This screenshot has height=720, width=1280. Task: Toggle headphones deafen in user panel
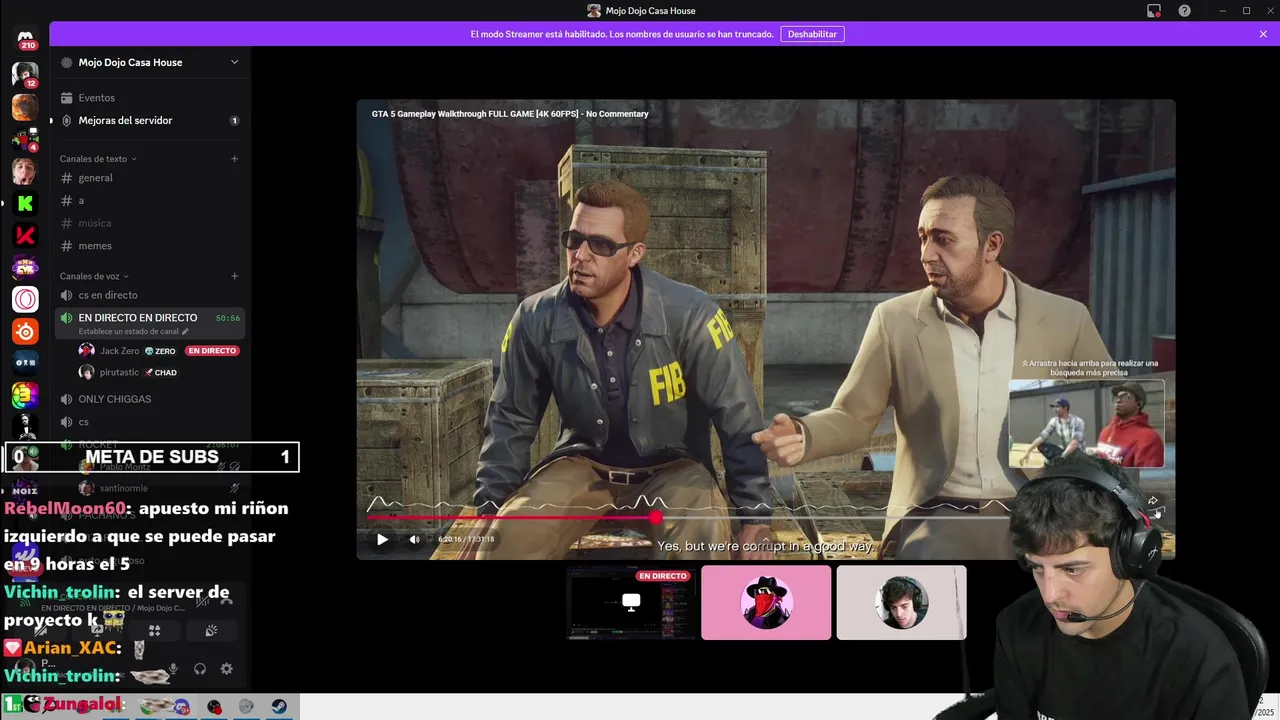200,669
